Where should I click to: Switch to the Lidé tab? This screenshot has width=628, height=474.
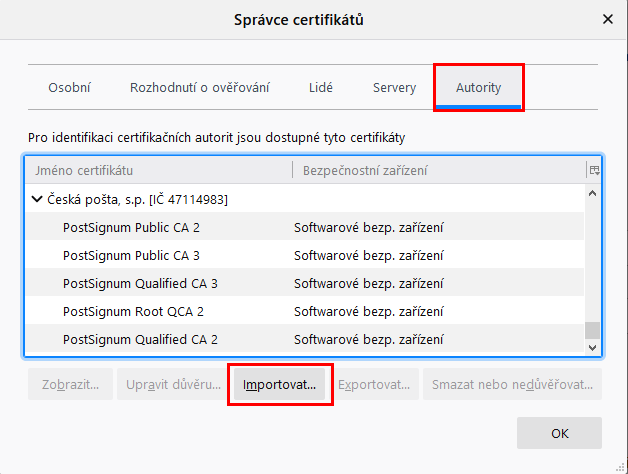point(321,88)
